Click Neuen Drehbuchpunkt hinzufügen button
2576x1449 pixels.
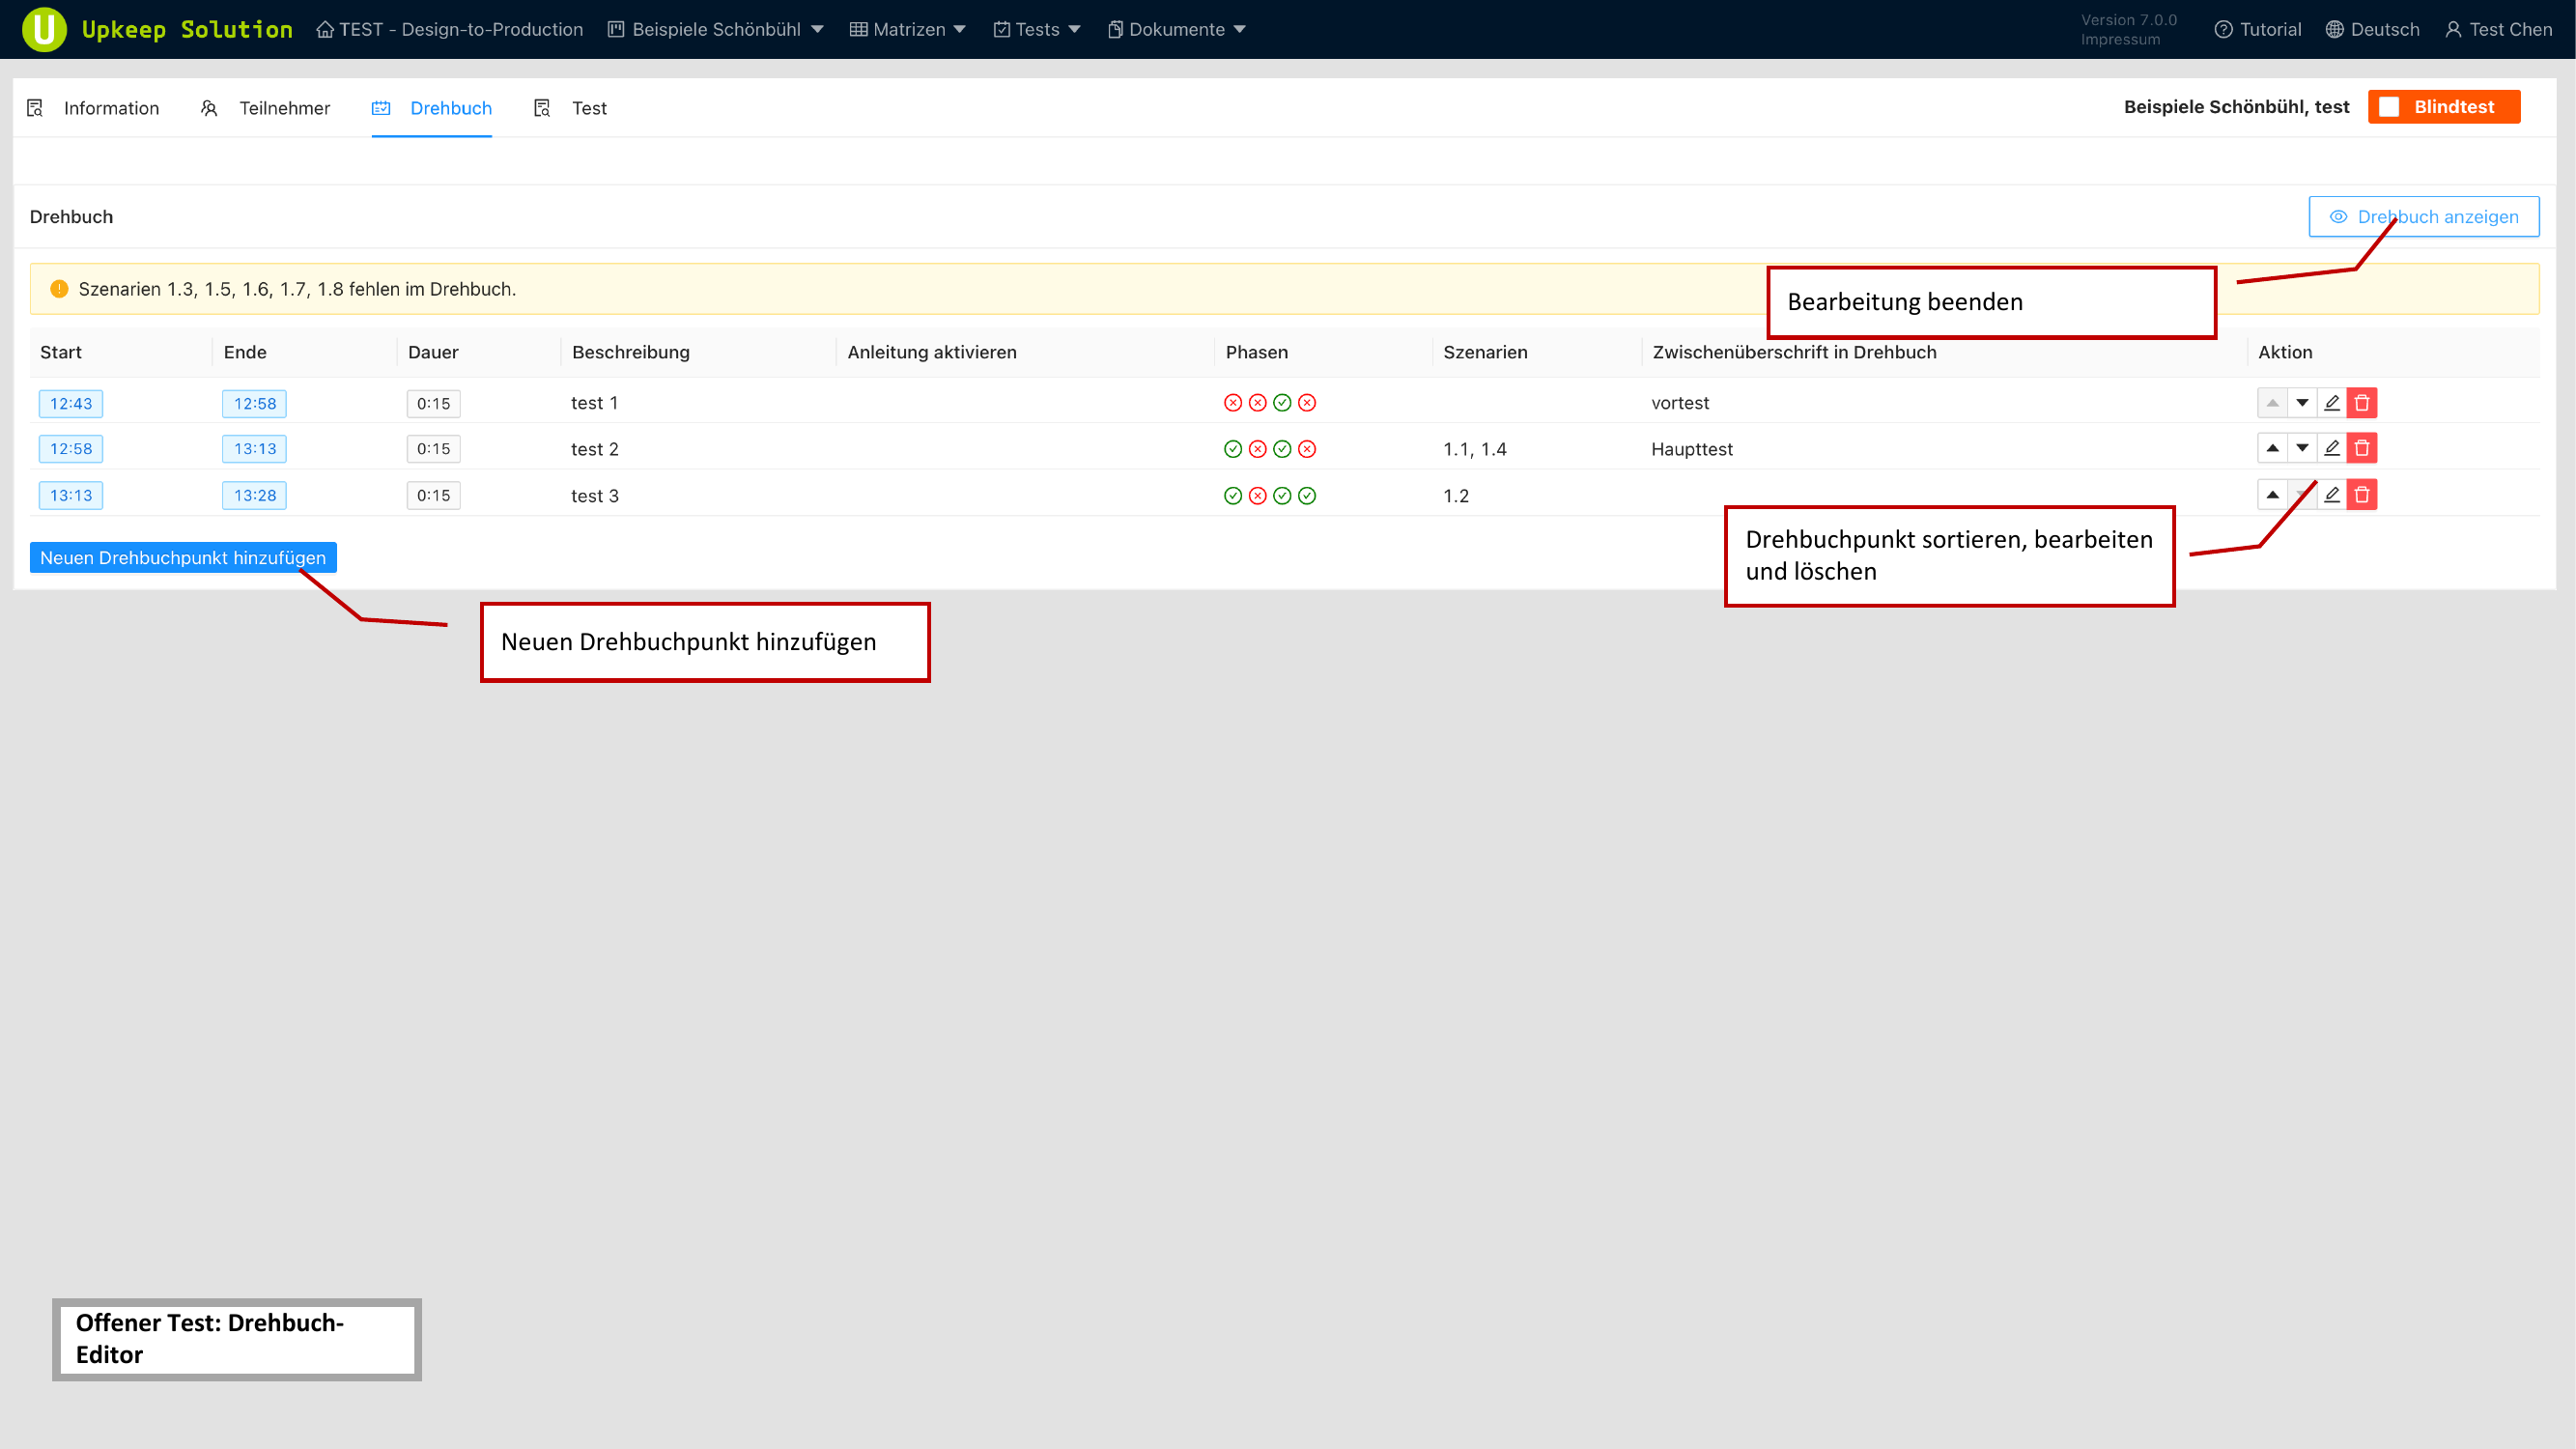click(x=183, y=558)
